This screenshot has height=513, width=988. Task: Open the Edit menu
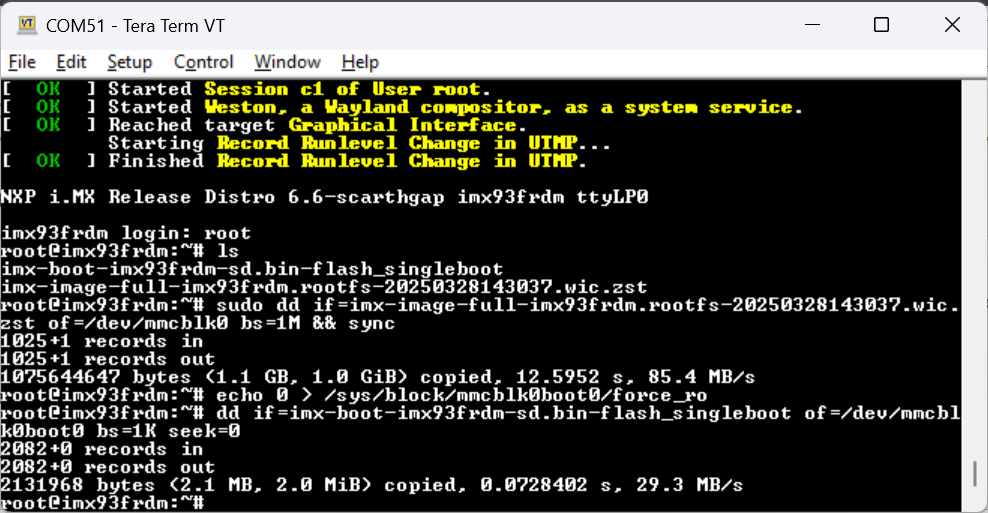coord(71,62)
